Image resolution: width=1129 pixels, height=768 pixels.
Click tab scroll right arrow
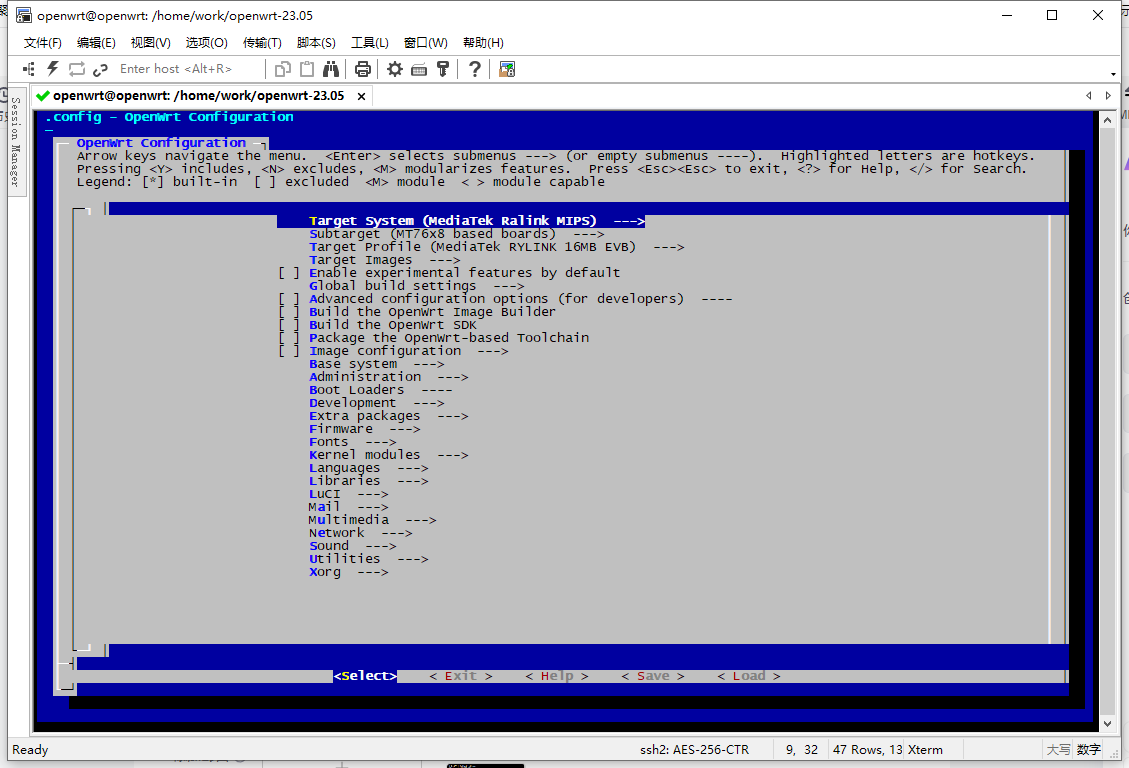tap(1108, 95)
